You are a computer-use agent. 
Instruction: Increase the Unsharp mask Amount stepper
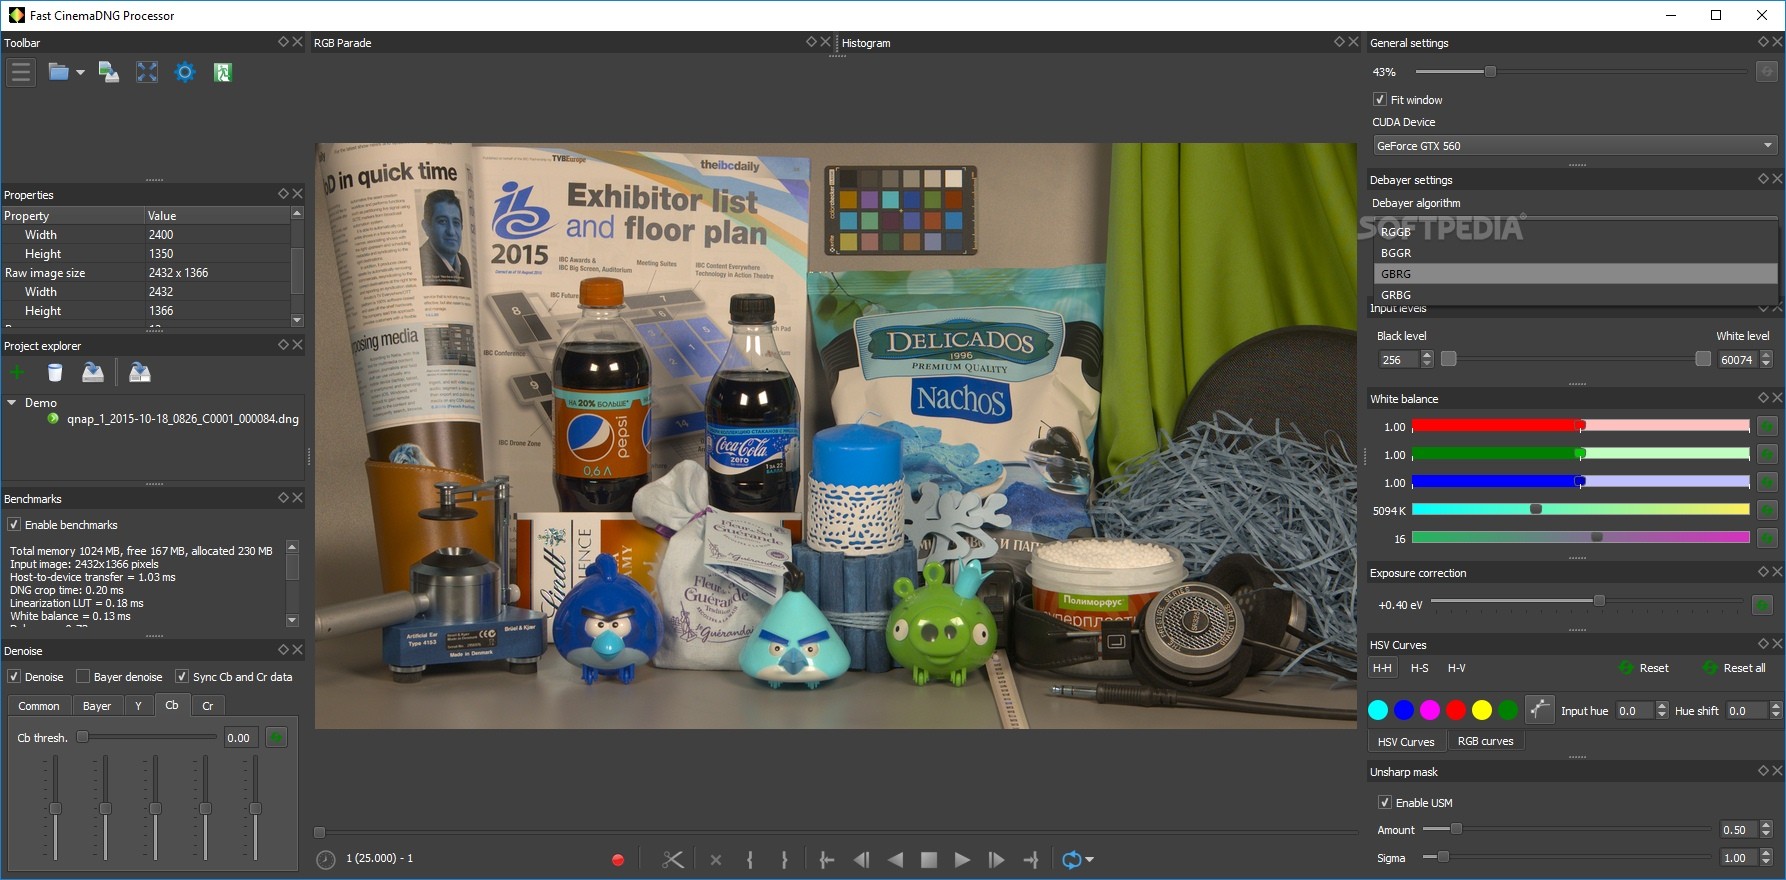1767,826
